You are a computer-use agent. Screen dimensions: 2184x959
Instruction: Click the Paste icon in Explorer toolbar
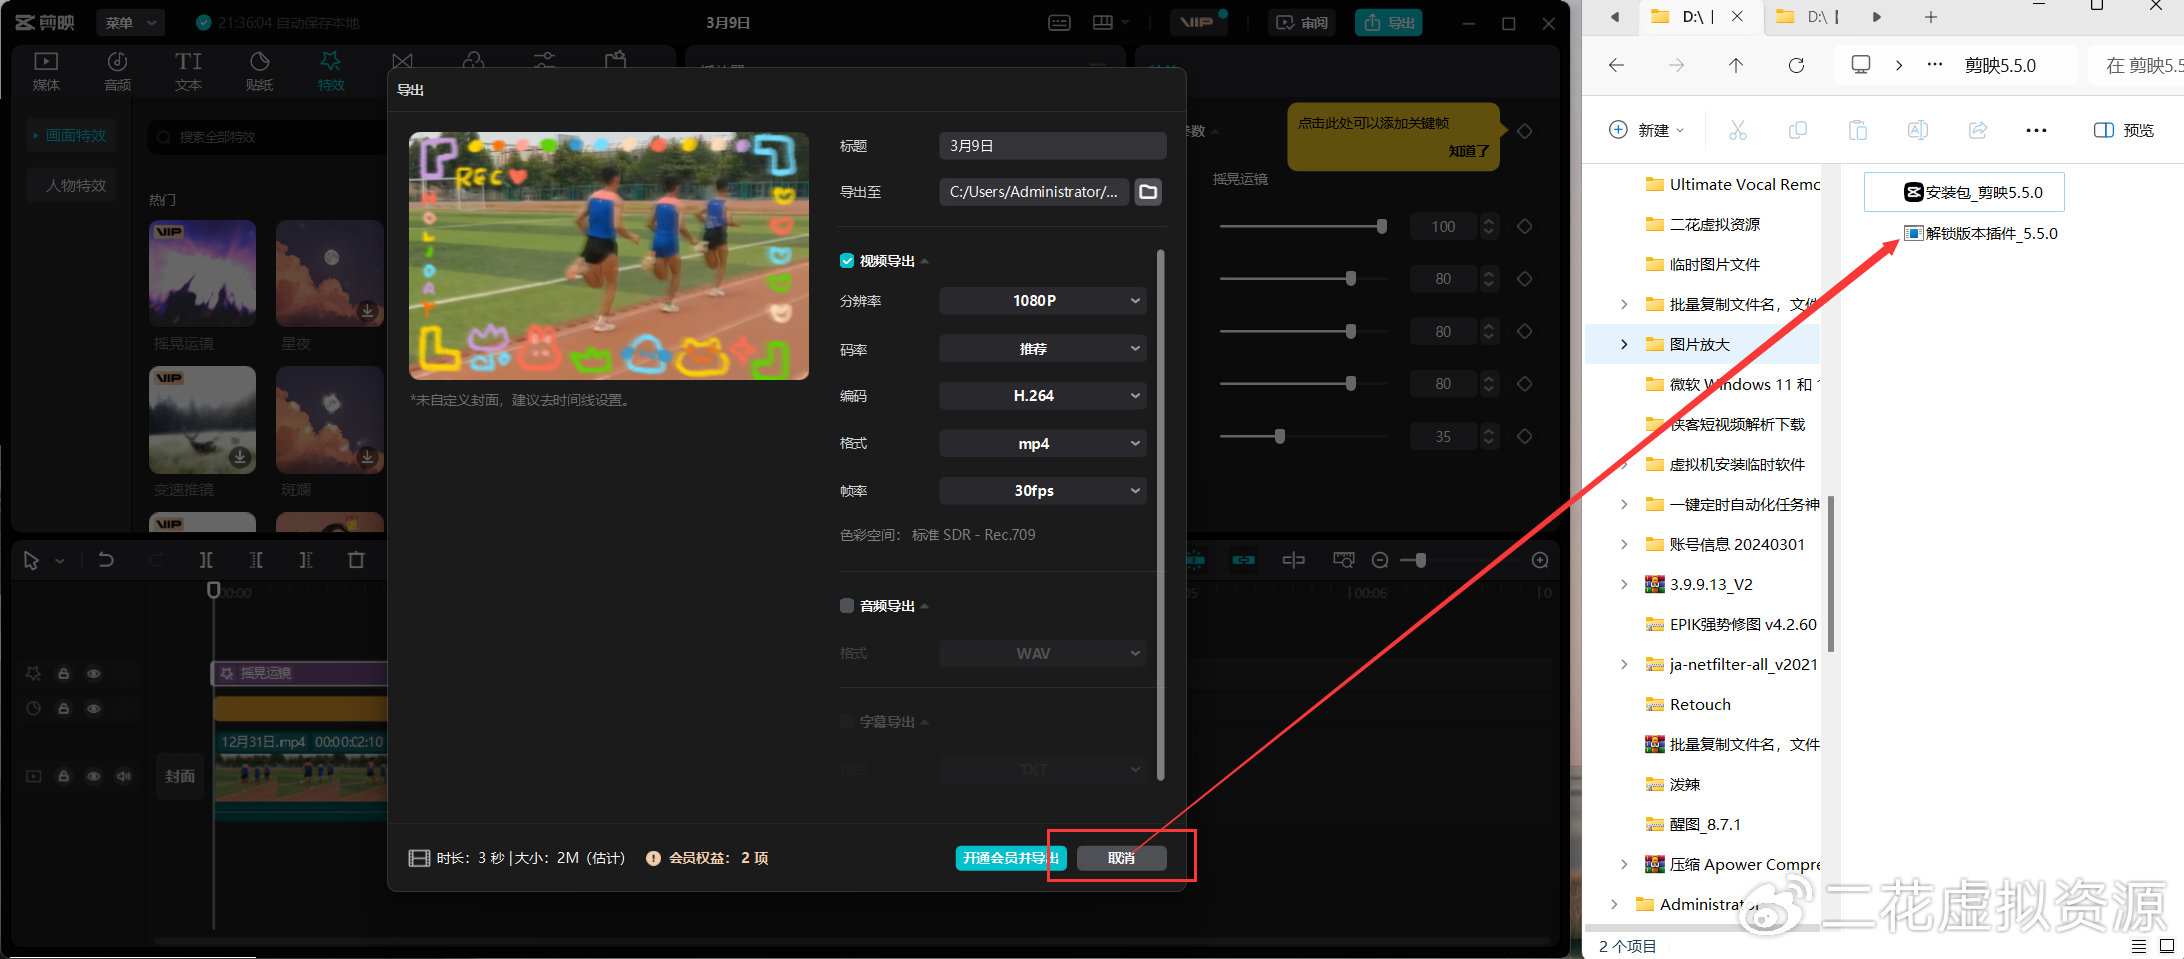pyautogui.click(x=1857, y=130)
